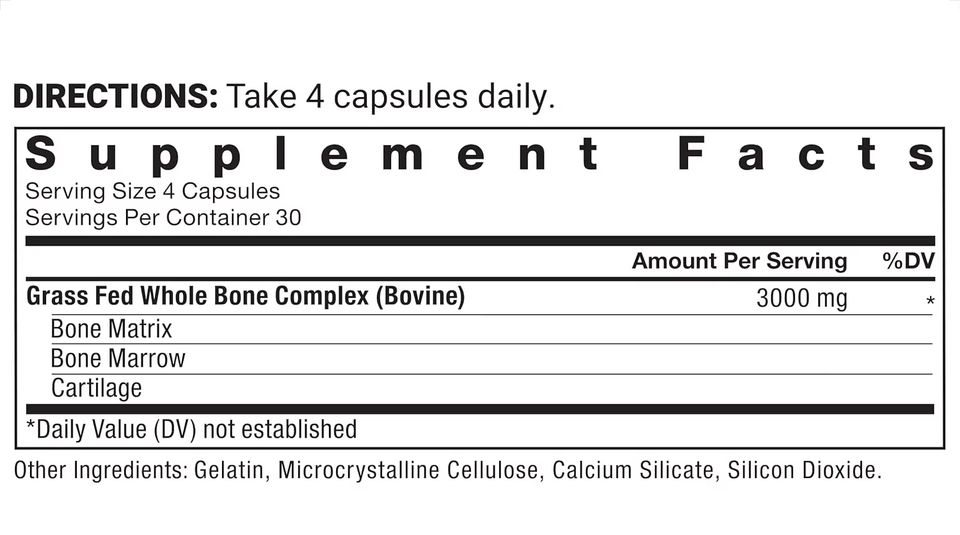Viewport: 960px width, 535px height.
Task: Select the "Serving Size 4 Capsules" line
Action: [x=152, y=191]
